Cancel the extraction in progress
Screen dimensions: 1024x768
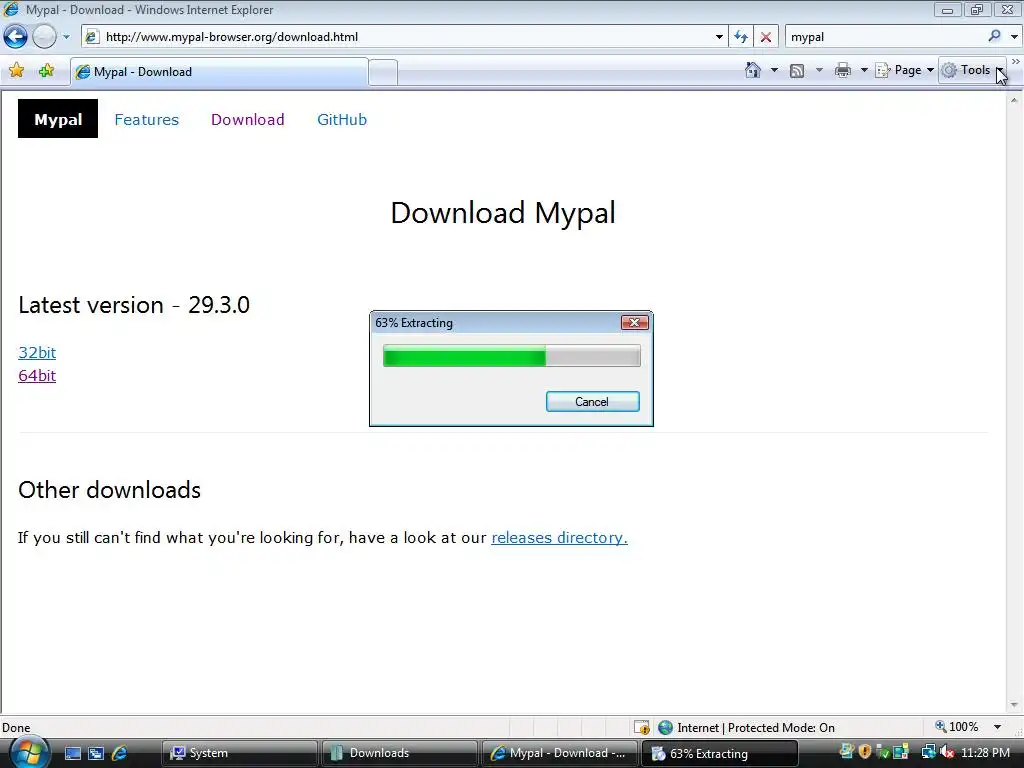click(592, 402)
